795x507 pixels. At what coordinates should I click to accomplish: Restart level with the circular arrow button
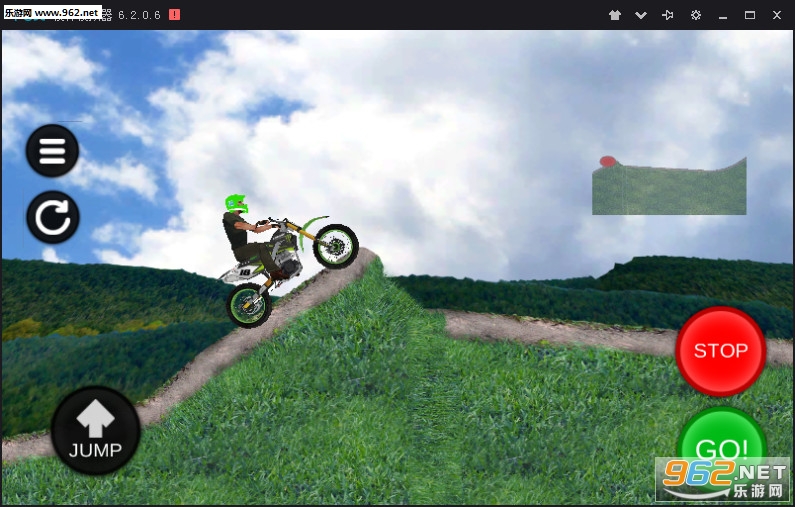[x=53, y=218]
